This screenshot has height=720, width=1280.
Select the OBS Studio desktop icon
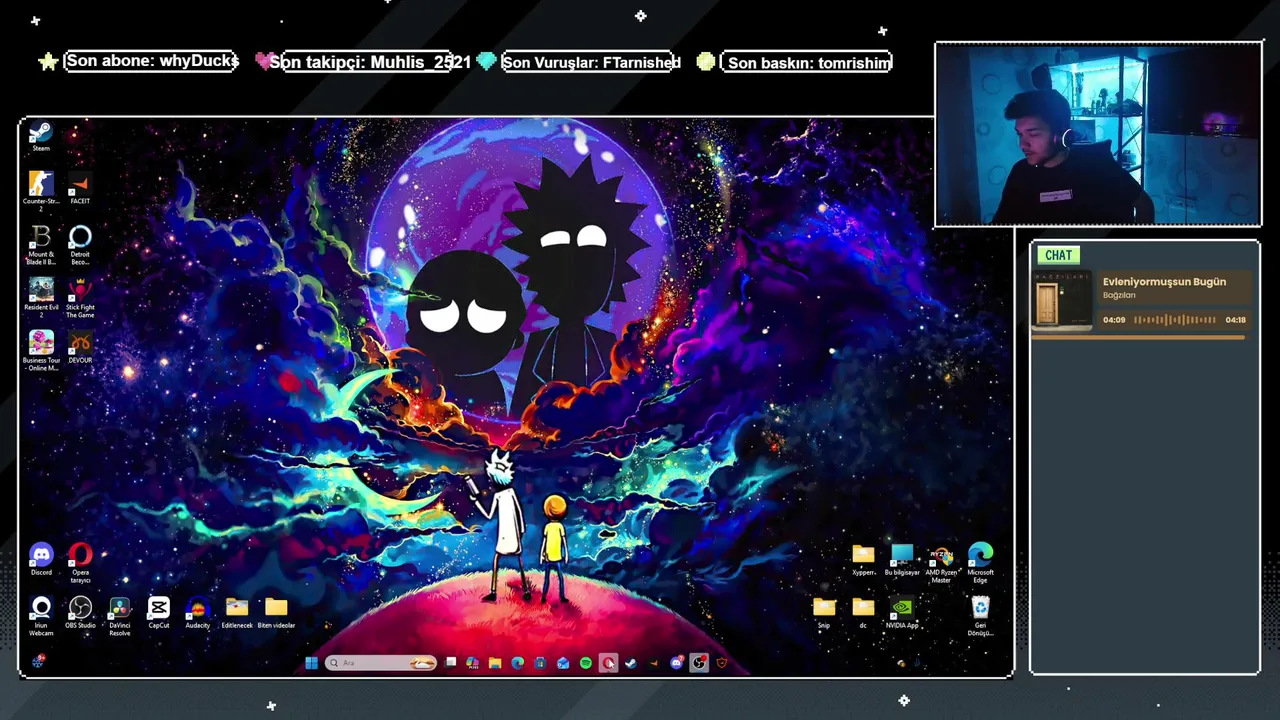coord(80,612)
